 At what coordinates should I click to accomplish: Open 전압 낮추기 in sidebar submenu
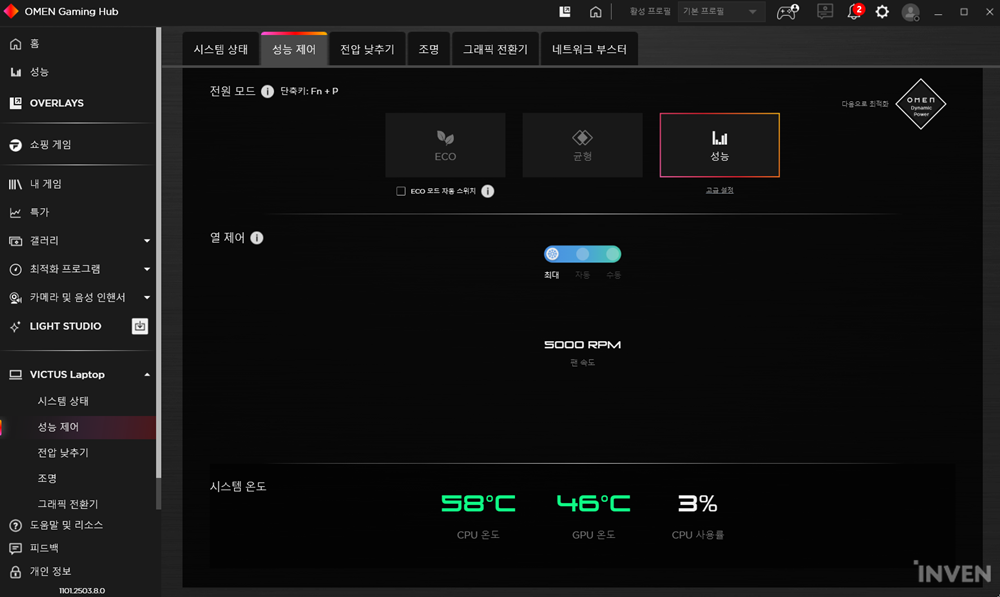click(63, 453)
